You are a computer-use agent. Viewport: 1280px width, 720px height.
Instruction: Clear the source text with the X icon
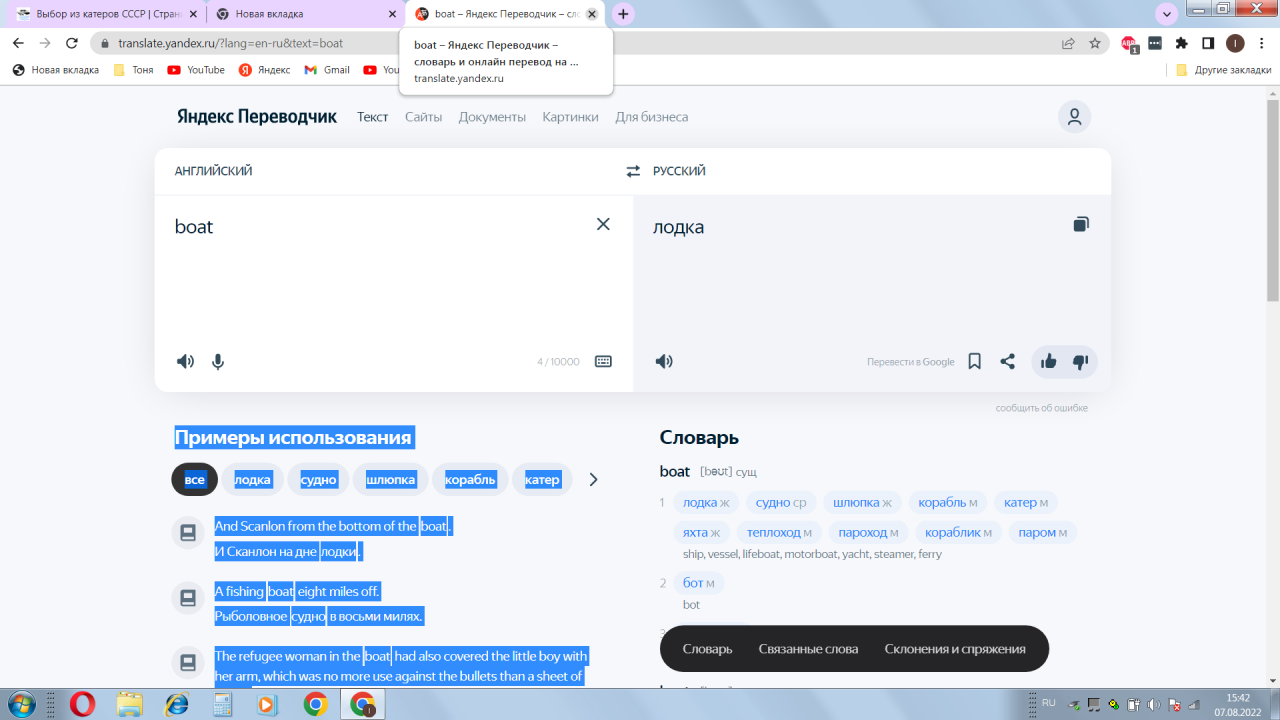[603, 224]
